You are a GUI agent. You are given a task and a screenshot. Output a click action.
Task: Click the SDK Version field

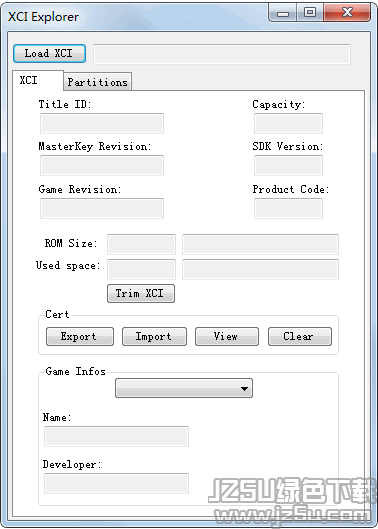click(x=288, y=165)
